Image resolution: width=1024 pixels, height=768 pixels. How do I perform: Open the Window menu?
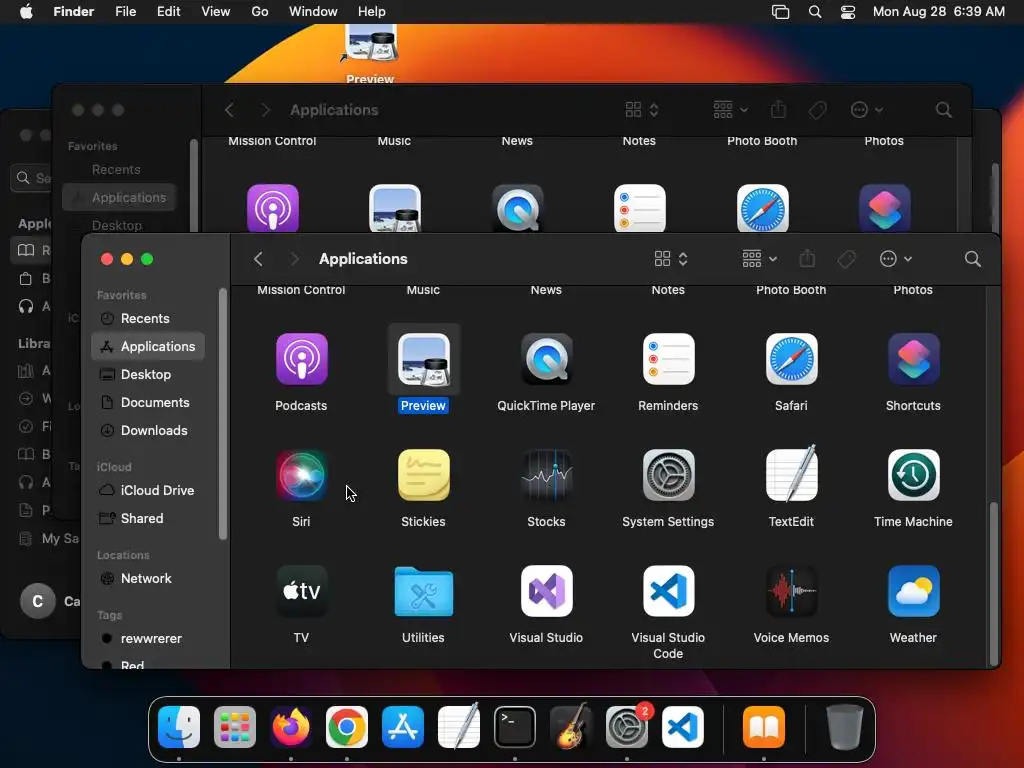(x=313, y=12)
